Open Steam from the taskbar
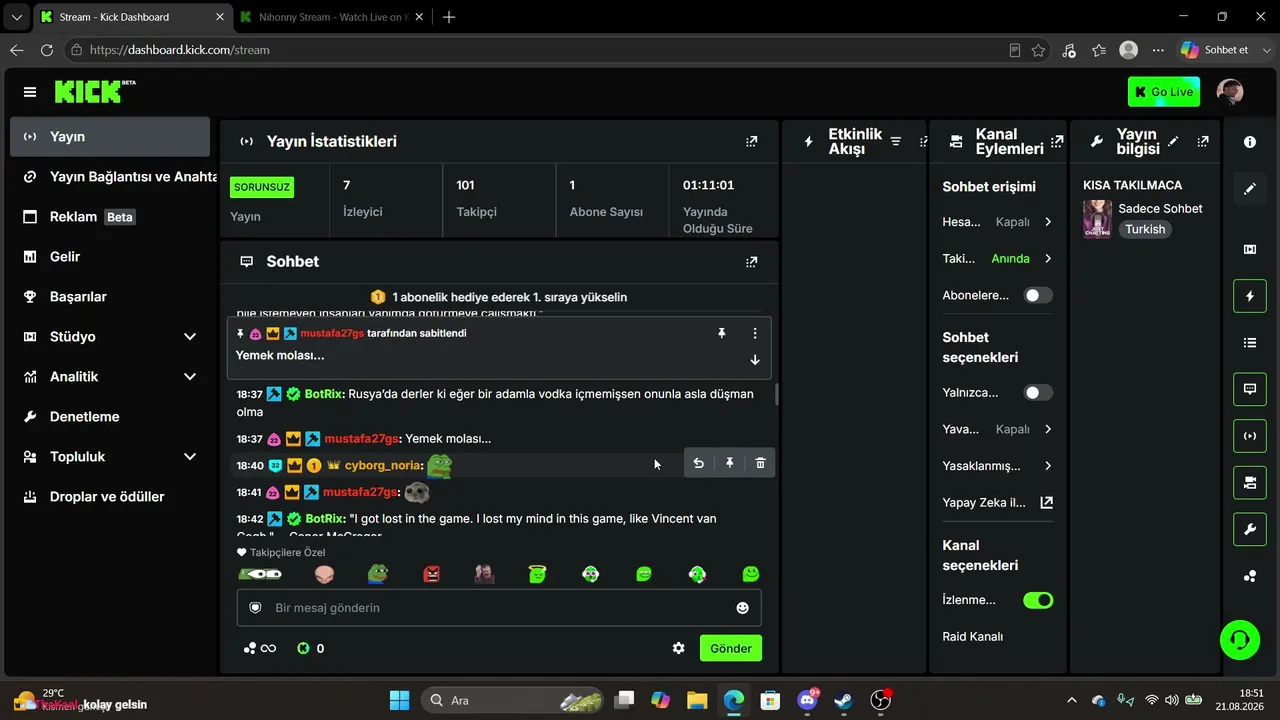Image resolution: width=1280 pixels, height=720 pixels. pyautogui.click(x=843, y=700)
